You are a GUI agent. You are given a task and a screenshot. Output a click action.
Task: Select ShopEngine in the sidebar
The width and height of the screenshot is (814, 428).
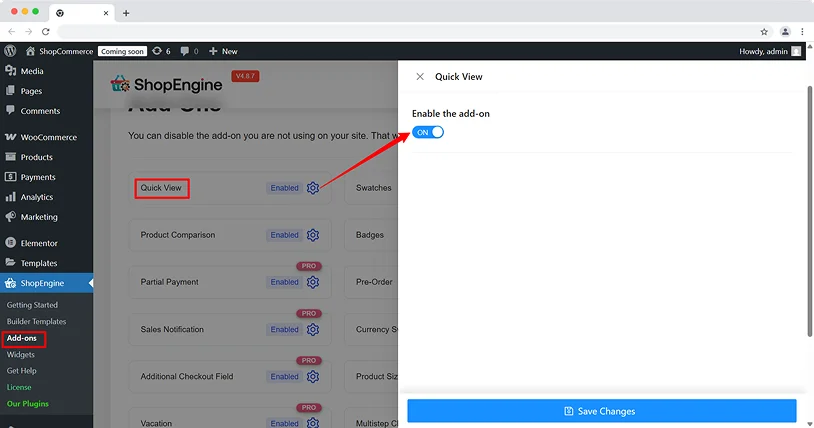47,283
